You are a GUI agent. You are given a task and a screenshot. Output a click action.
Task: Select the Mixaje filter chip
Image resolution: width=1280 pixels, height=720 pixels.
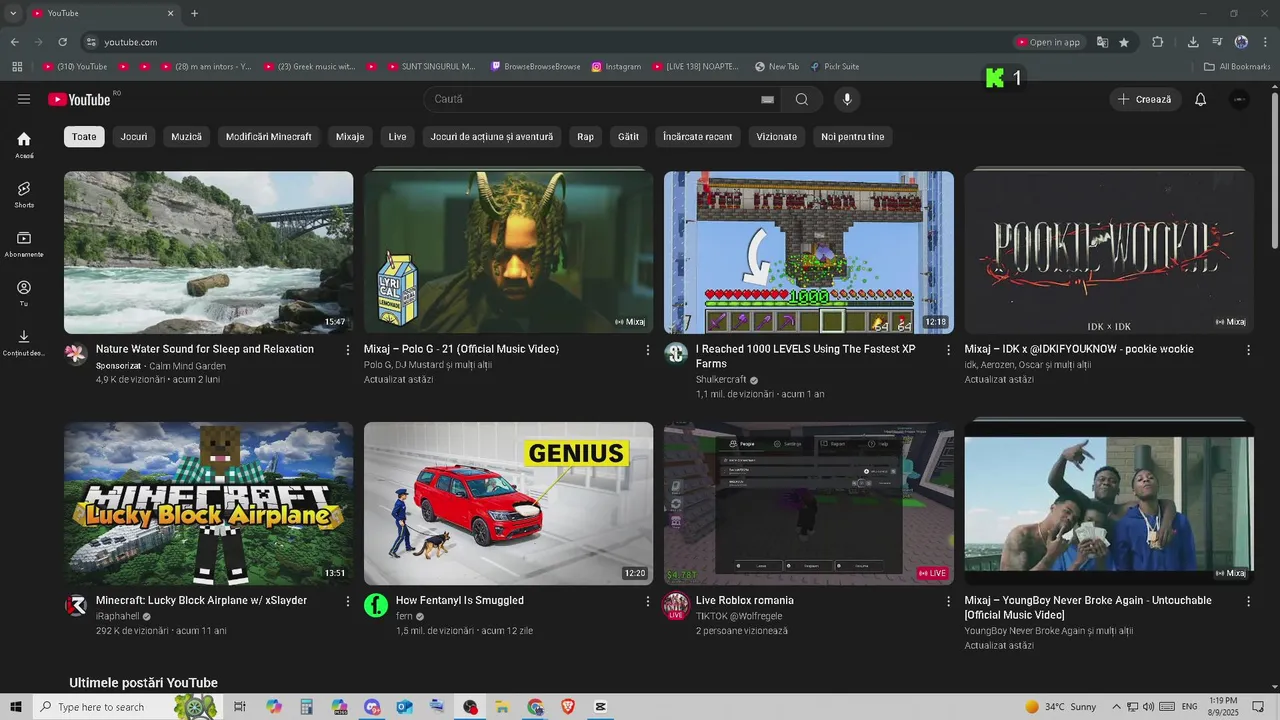click(350, 137)
